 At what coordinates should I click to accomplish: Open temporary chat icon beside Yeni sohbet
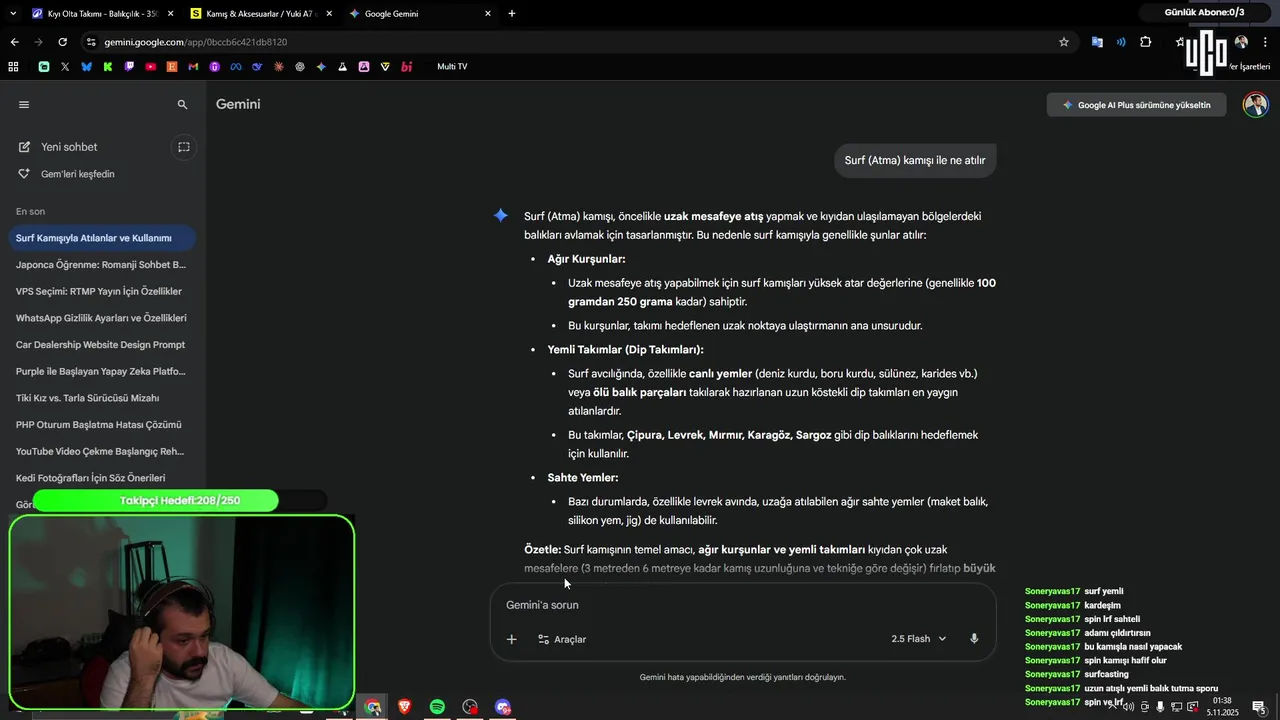(x=184, y=147)
